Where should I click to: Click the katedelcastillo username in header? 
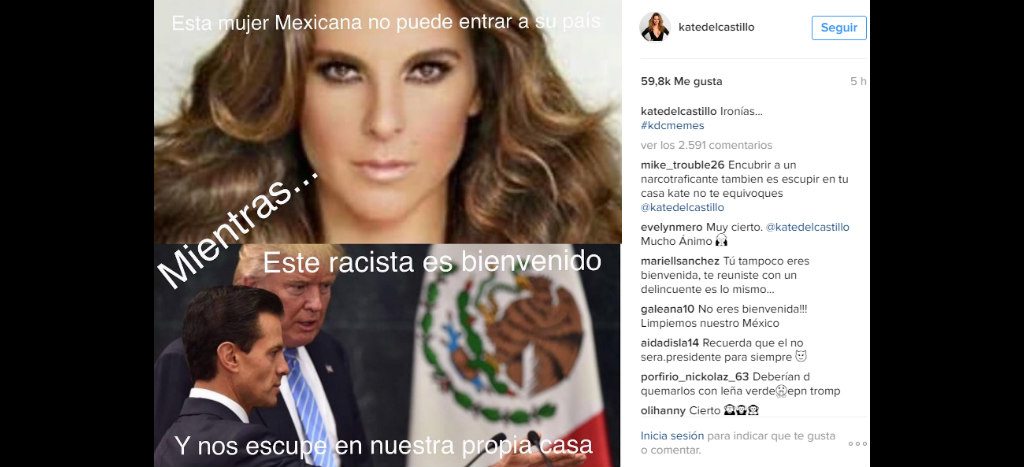716,27
